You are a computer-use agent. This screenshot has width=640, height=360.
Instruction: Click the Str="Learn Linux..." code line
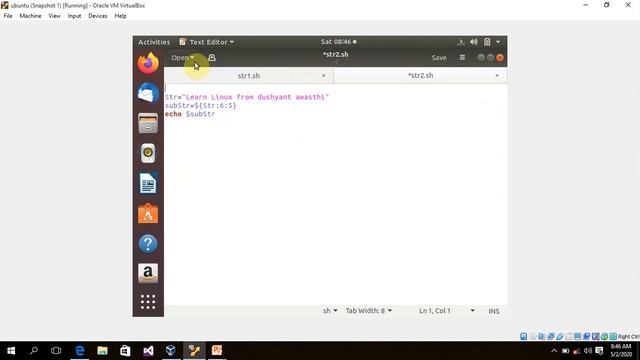click(247, 97)
